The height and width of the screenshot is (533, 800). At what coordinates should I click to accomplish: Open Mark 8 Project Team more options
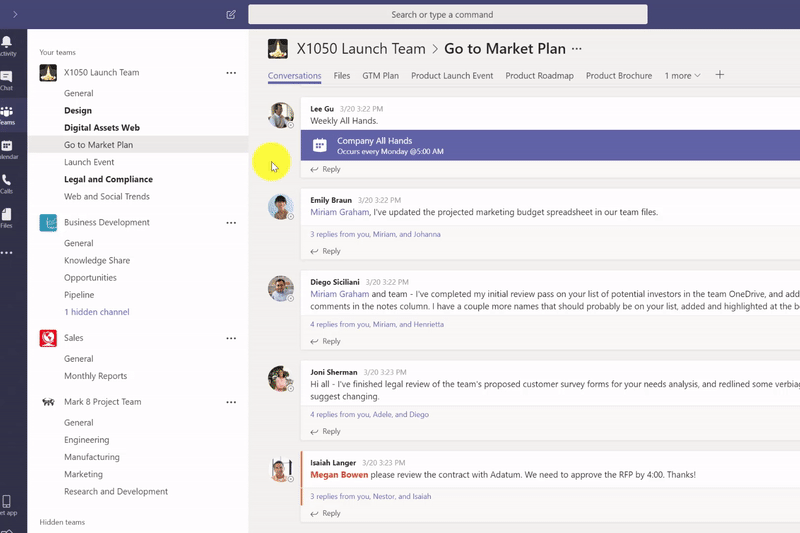tap(231, 402)
